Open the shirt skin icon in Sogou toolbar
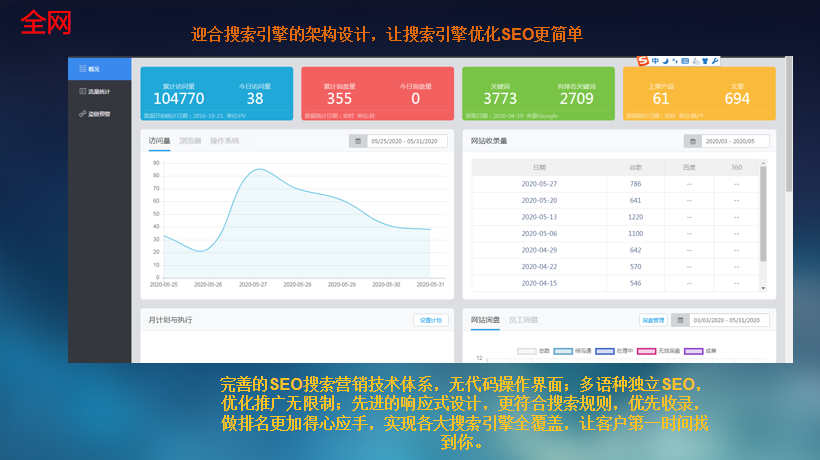 (x=705, y=61)
